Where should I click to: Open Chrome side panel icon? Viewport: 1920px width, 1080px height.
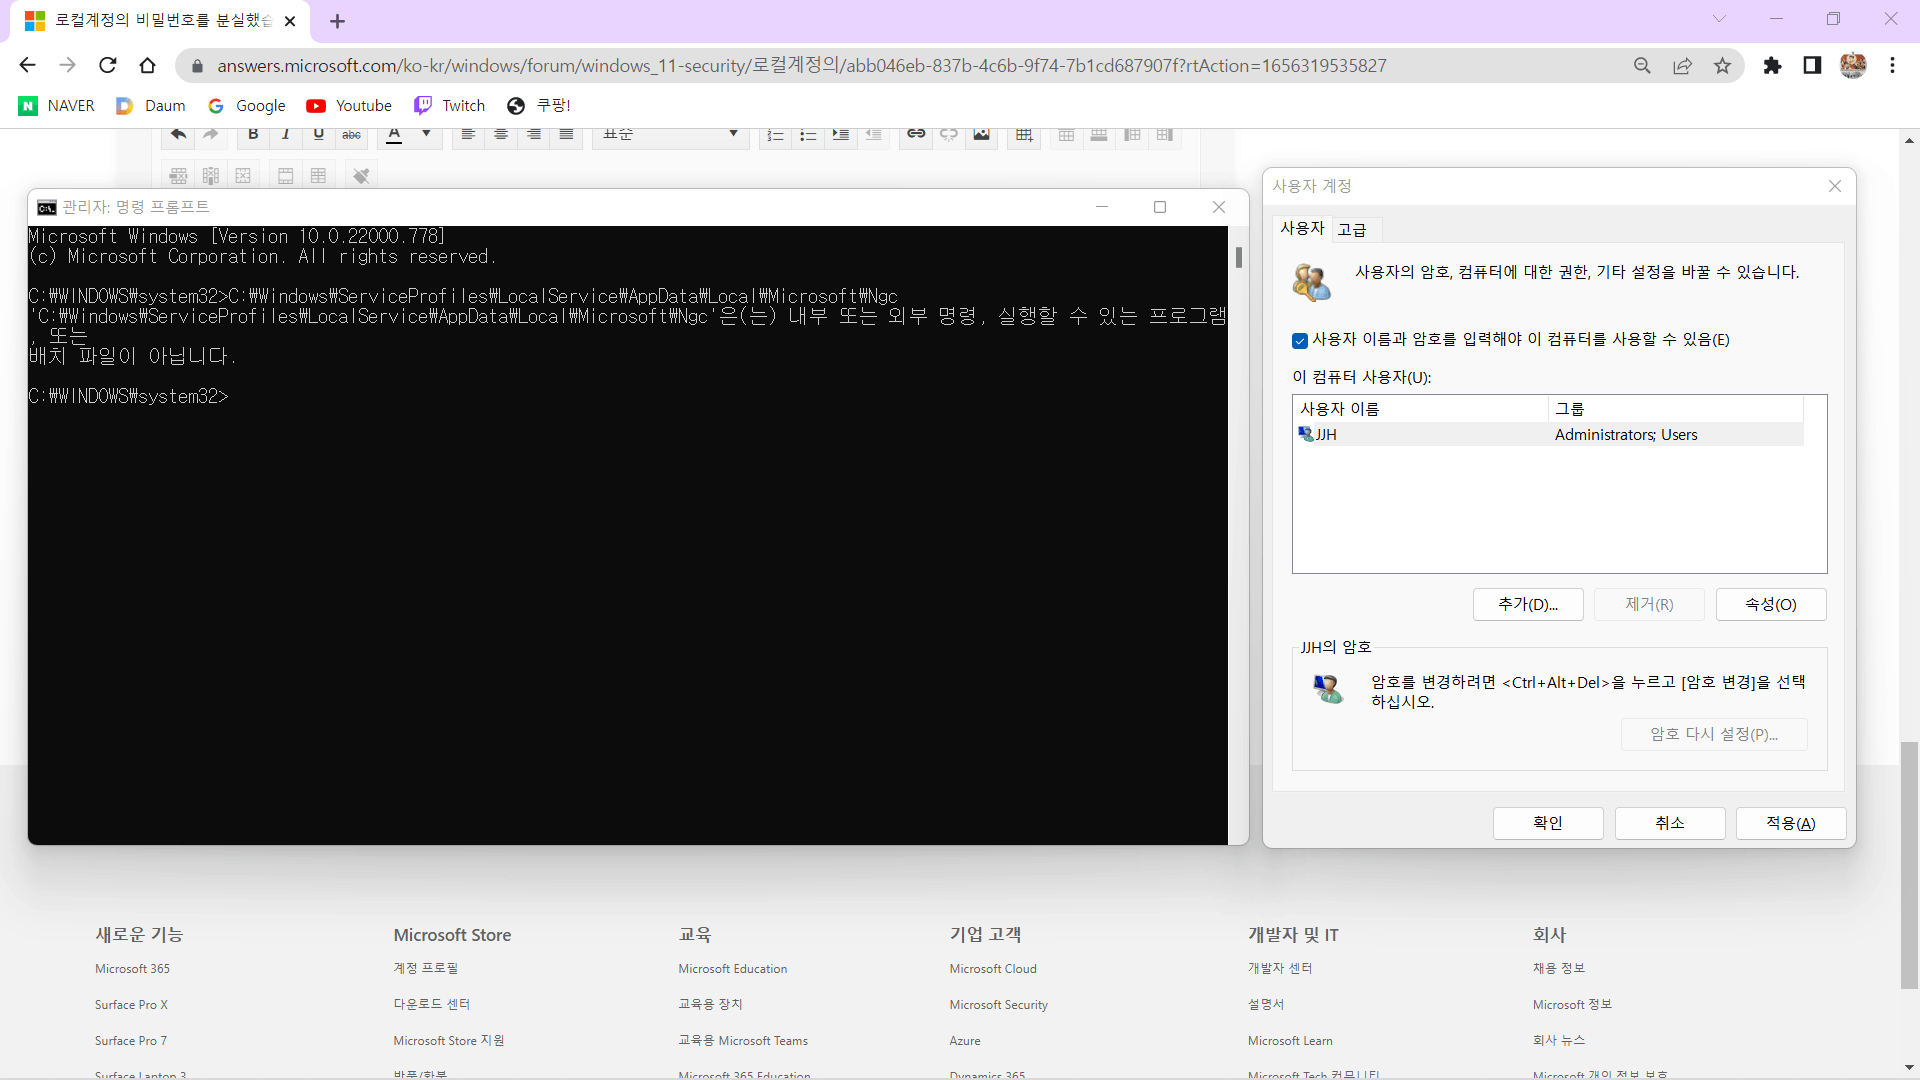1812,65
